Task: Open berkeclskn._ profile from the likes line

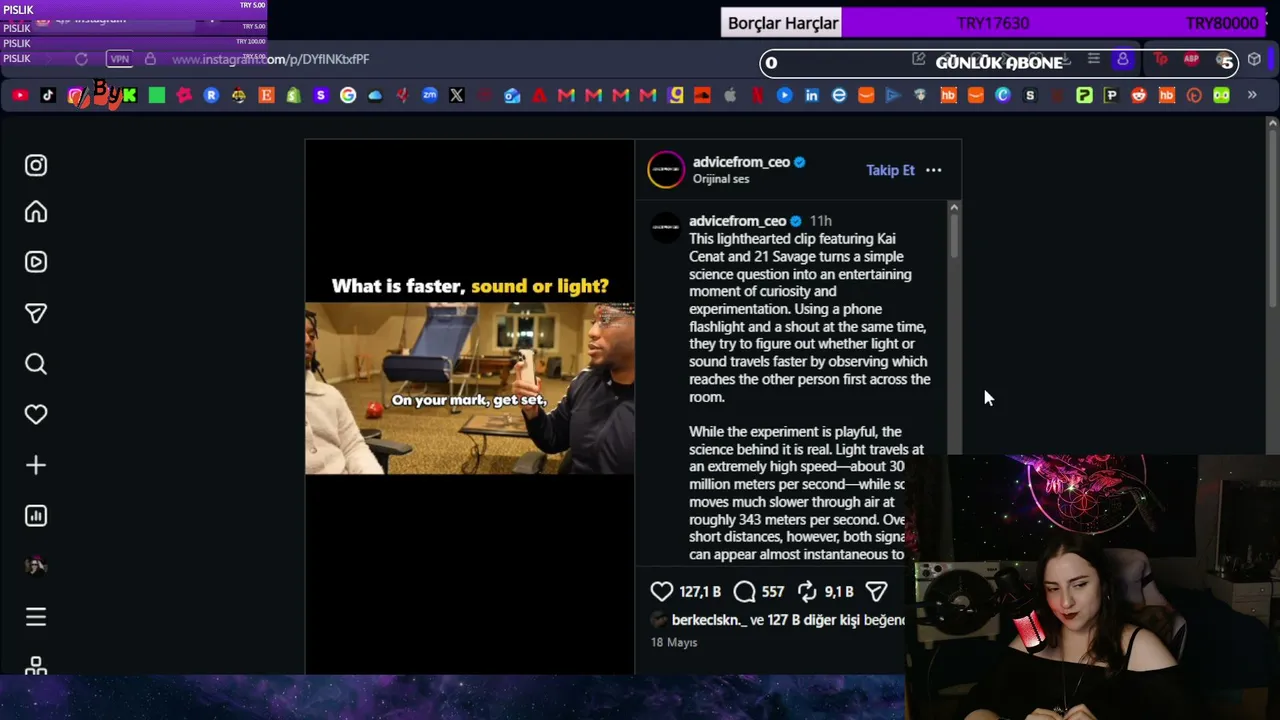Action: tap(709, 620)
